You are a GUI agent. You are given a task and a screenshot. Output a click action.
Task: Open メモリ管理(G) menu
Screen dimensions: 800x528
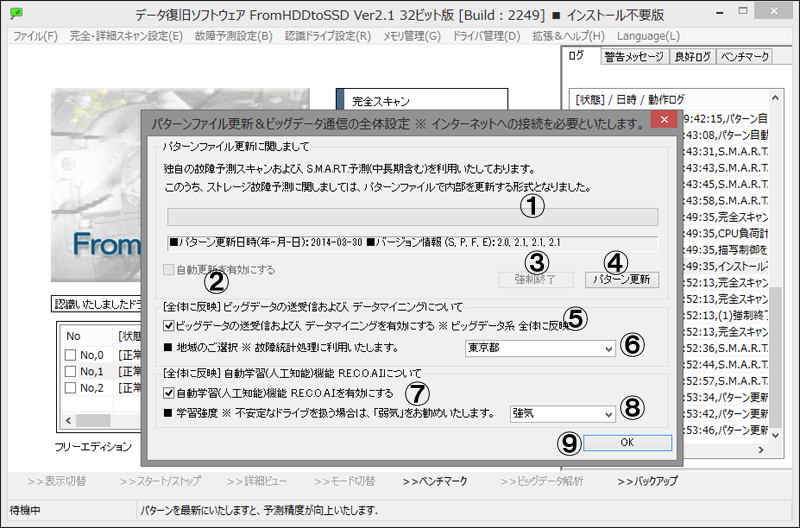(412, 36)
